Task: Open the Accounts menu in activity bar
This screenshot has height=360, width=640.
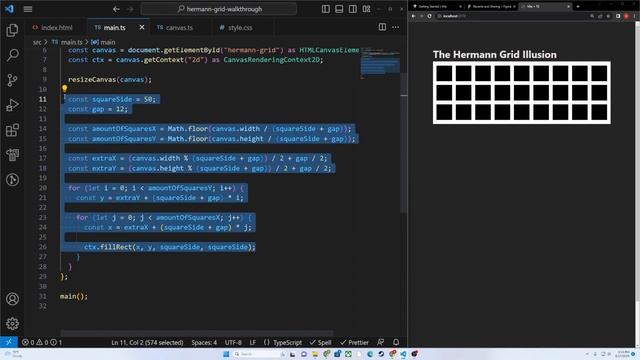Action: [x=12, y=299]
